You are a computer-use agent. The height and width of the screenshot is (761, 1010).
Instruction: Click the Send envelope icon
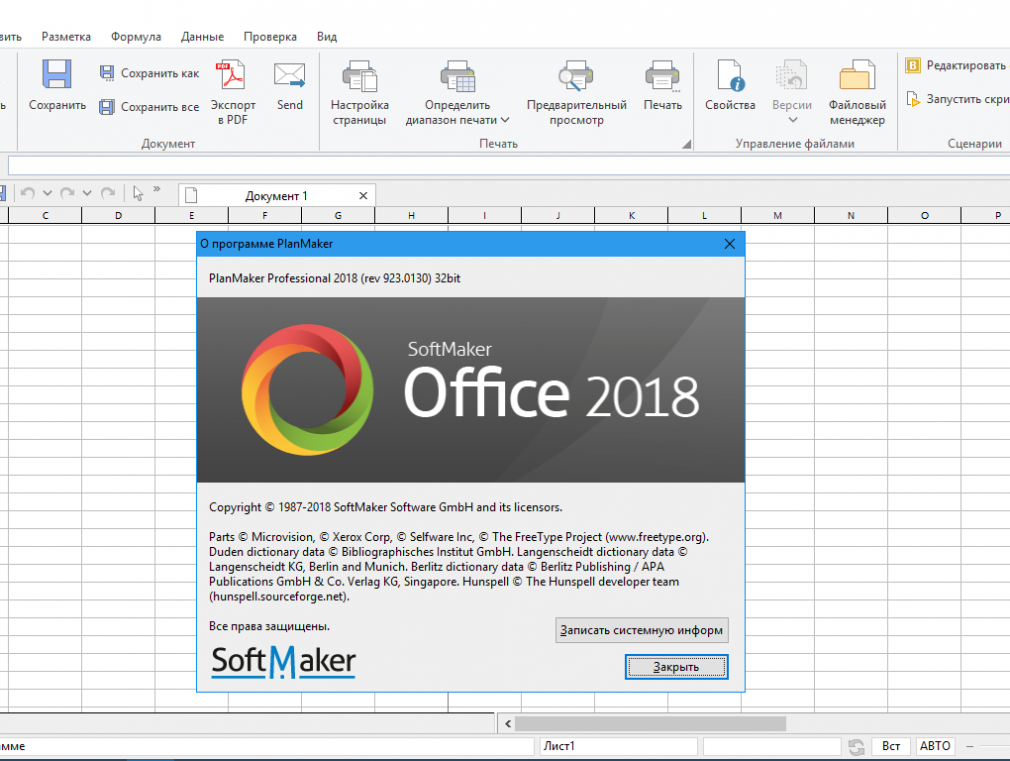pos(289,74)
